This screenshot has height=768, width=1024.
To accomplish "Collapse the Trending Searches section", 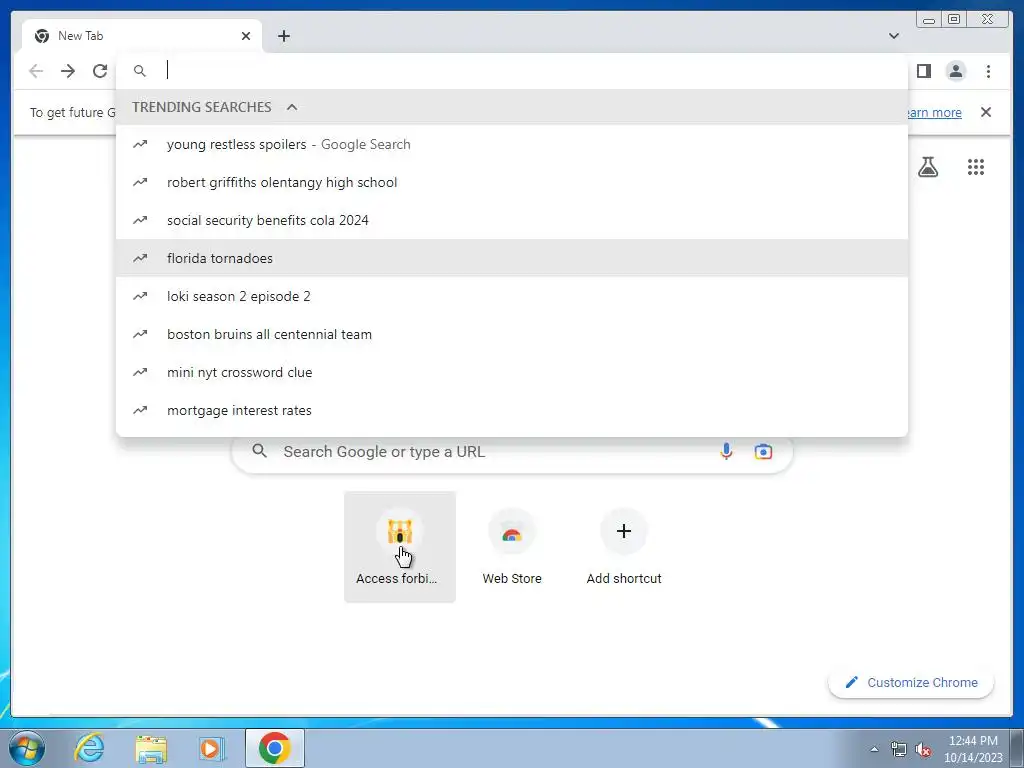I will coord(292,107).
